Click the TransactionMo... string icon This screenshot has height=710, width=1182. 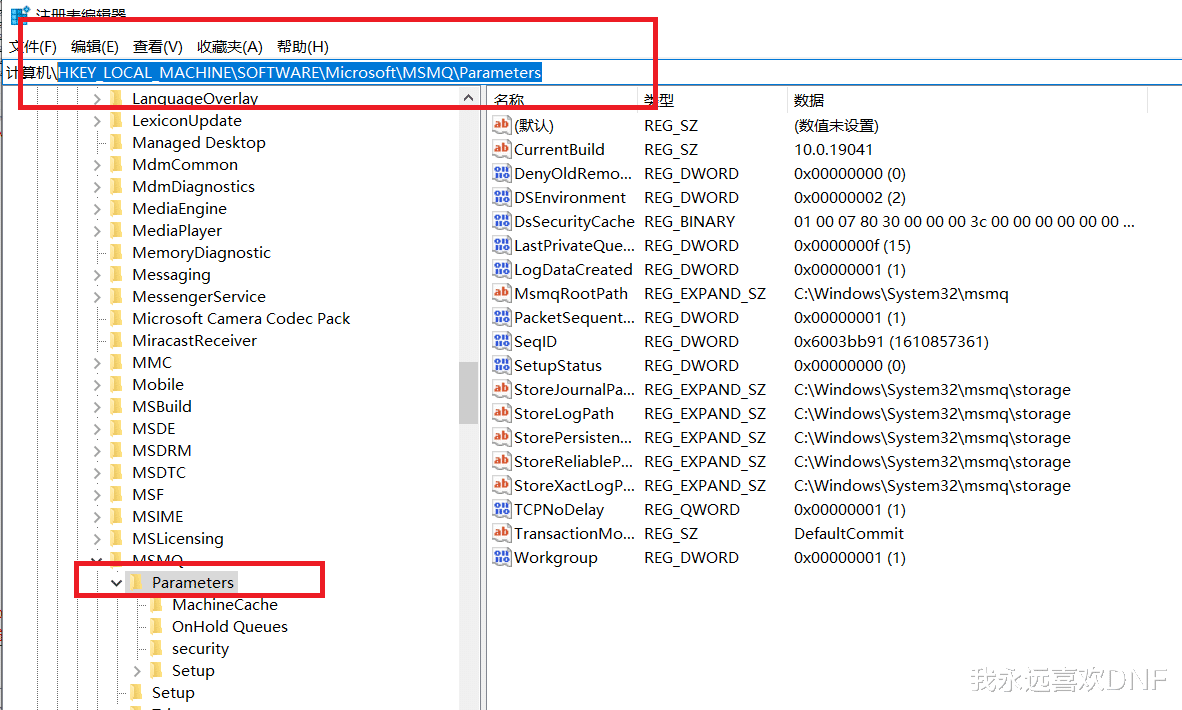pos(501,534)
